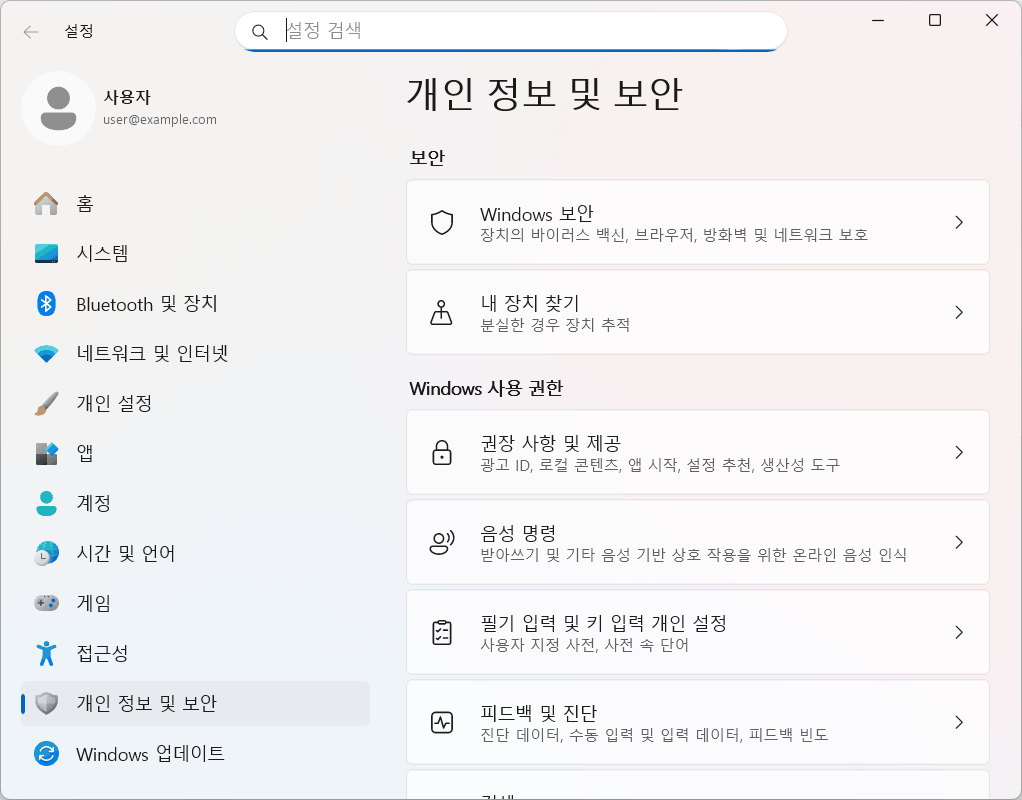Click the 네트워크 Wi-Fi icon

pos(46,353)
